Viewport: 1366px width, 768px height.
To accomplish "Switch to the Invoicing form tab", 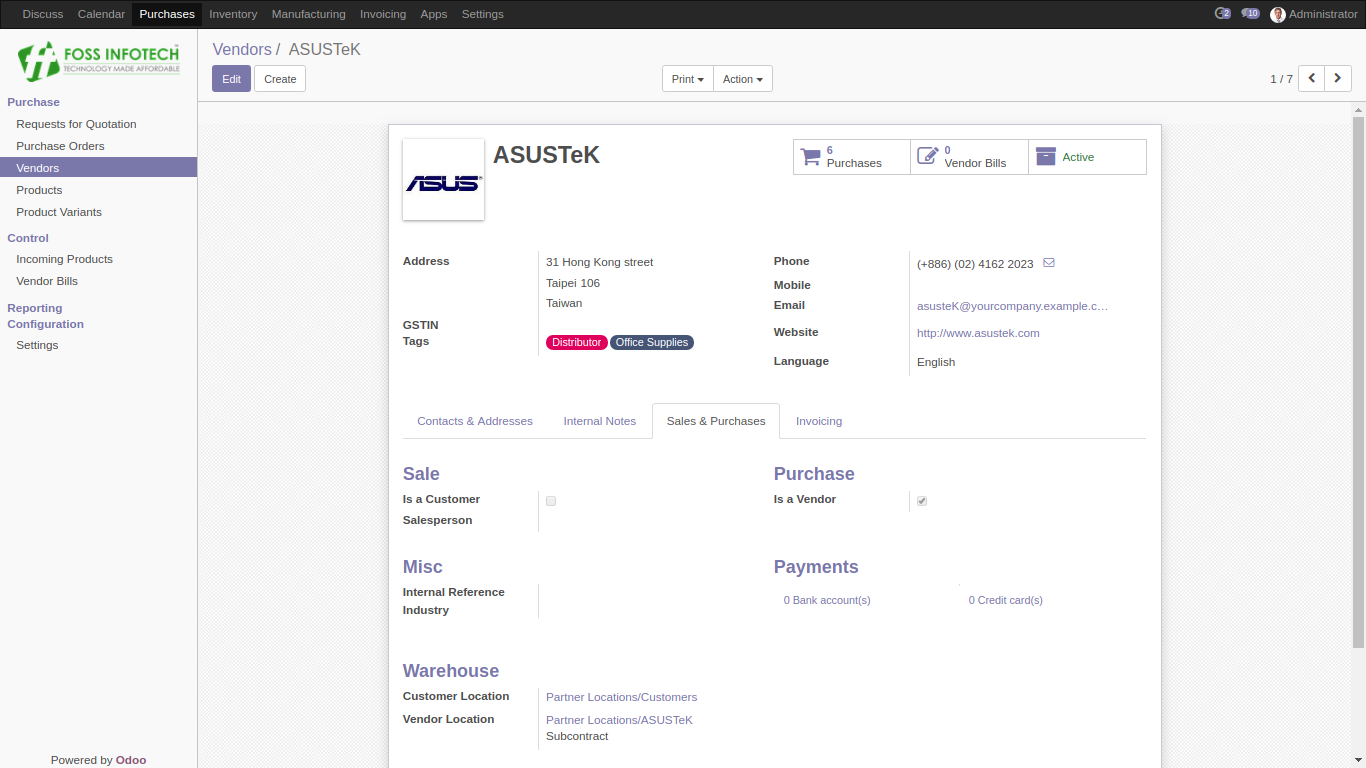I will click(819, 421).
